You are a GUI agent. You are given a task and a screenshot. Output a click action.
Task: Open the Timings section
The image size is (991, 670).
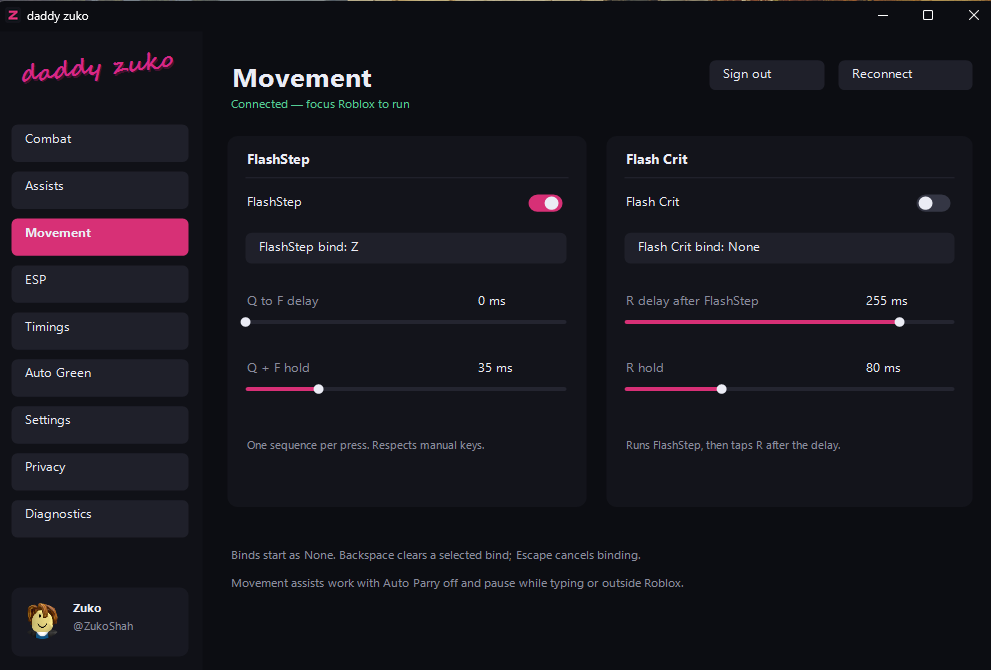pos(100,331)
